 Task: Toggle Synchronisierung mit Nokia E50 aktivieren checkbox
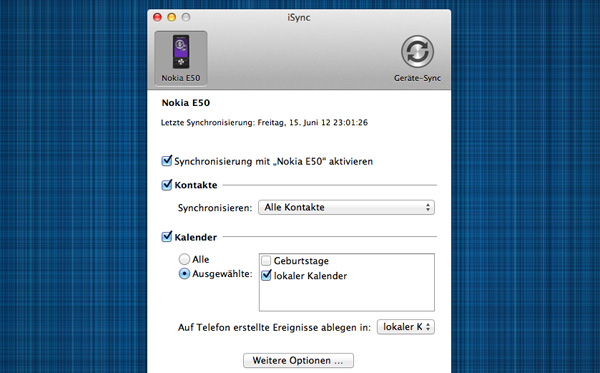tap(167, 161)
